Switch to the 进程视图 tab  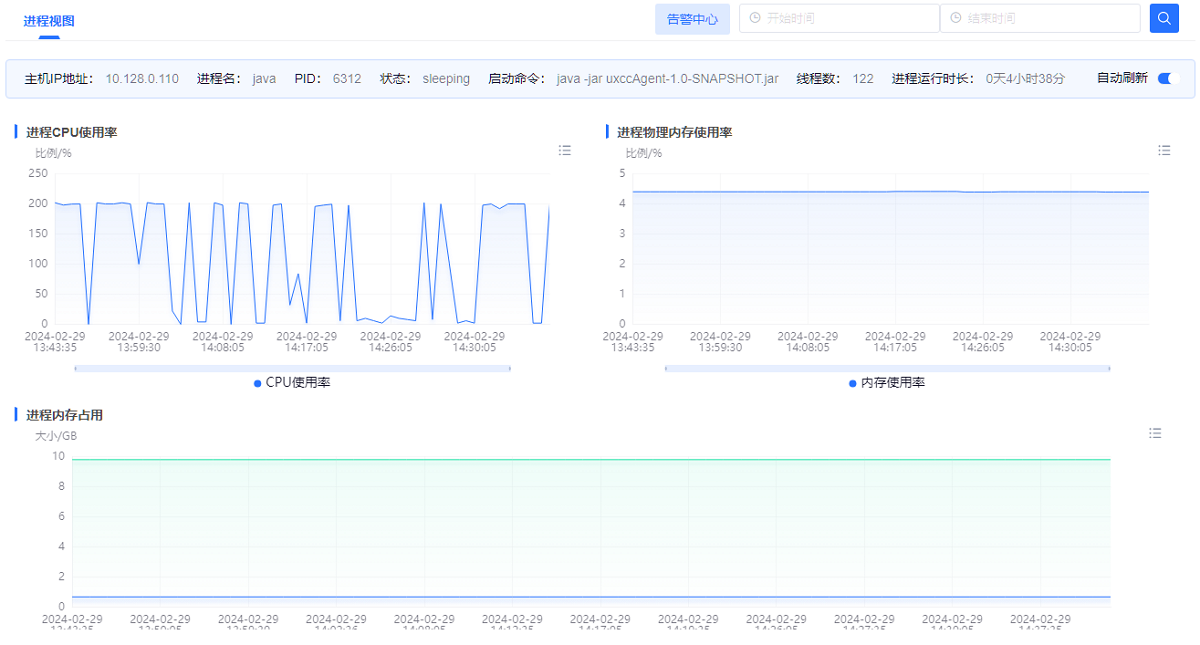pyautogui.click(x=49, y=20)
